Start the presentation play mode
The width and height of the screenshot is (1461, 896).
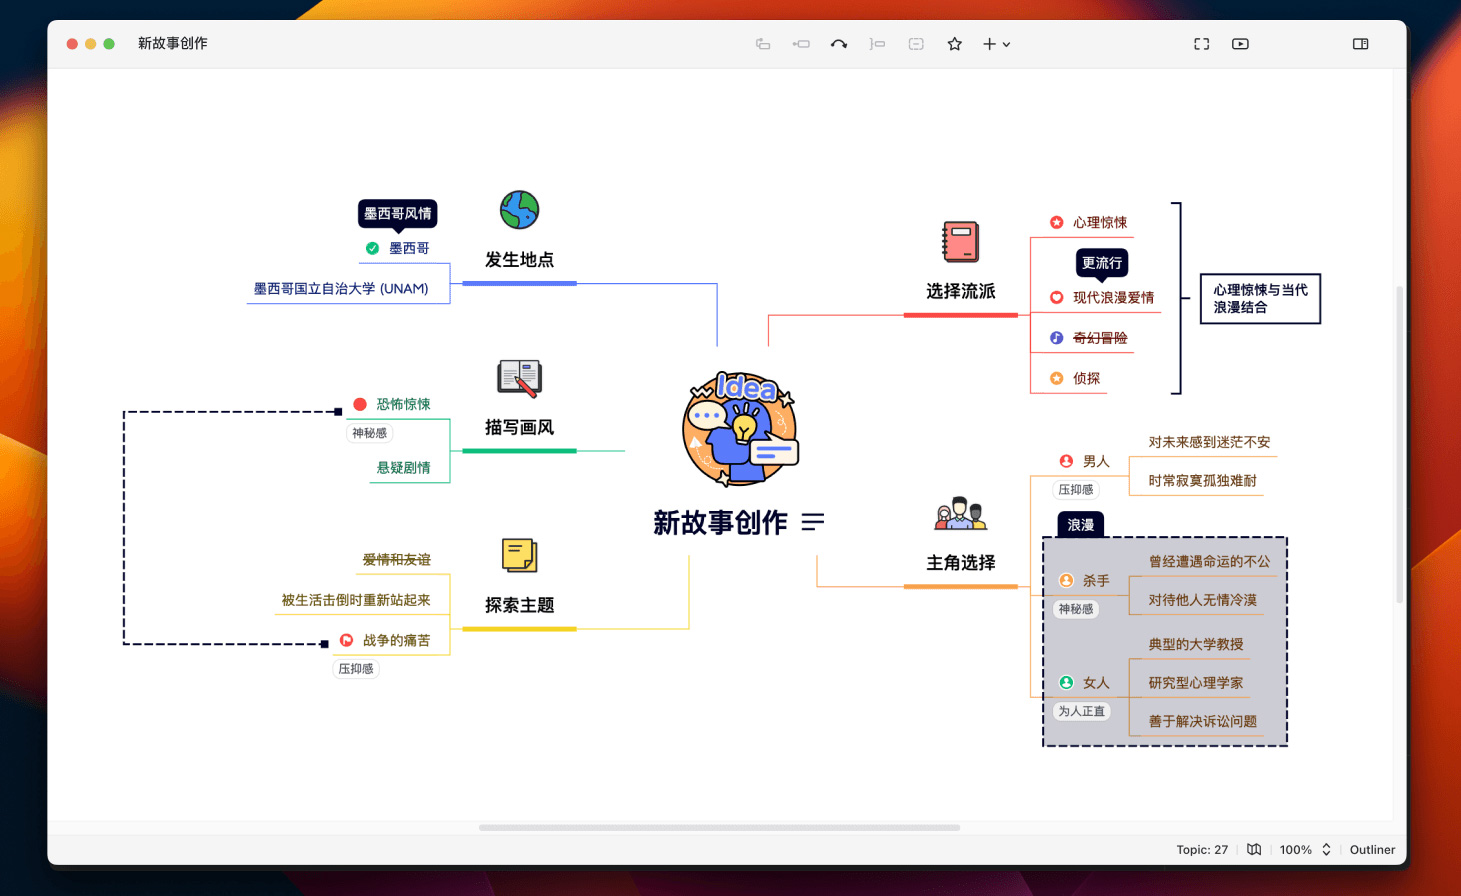[1240, 44]
